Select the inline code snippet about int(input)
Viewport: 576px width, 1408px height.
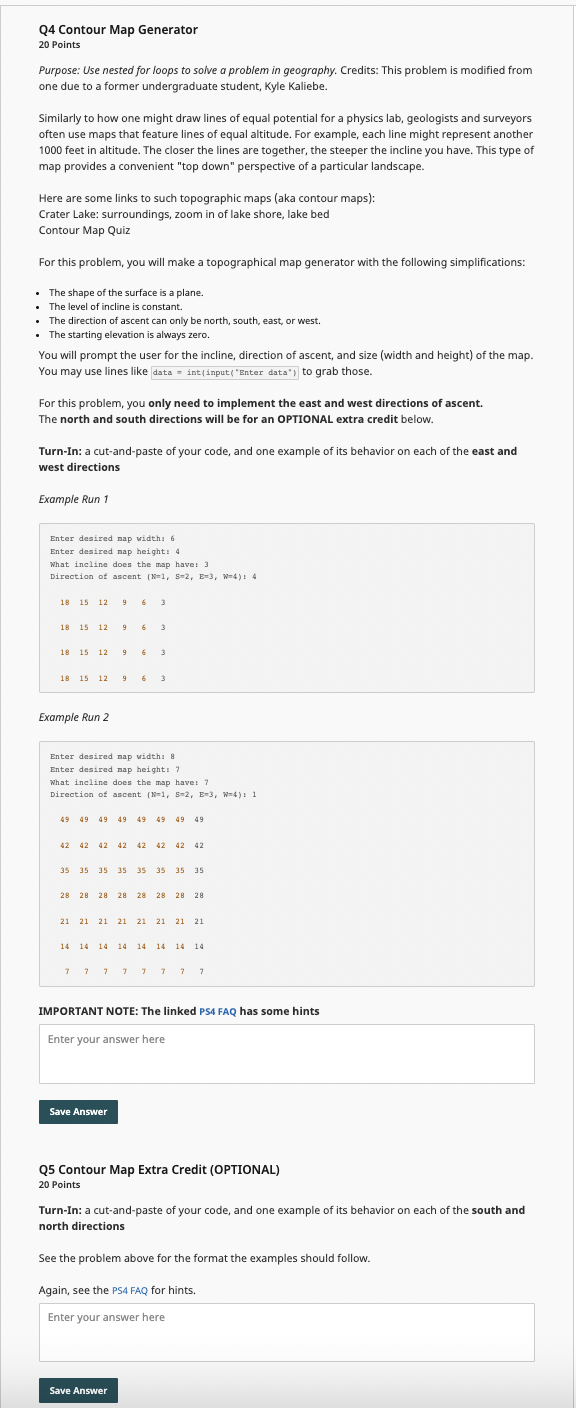[x=225, y=372]
